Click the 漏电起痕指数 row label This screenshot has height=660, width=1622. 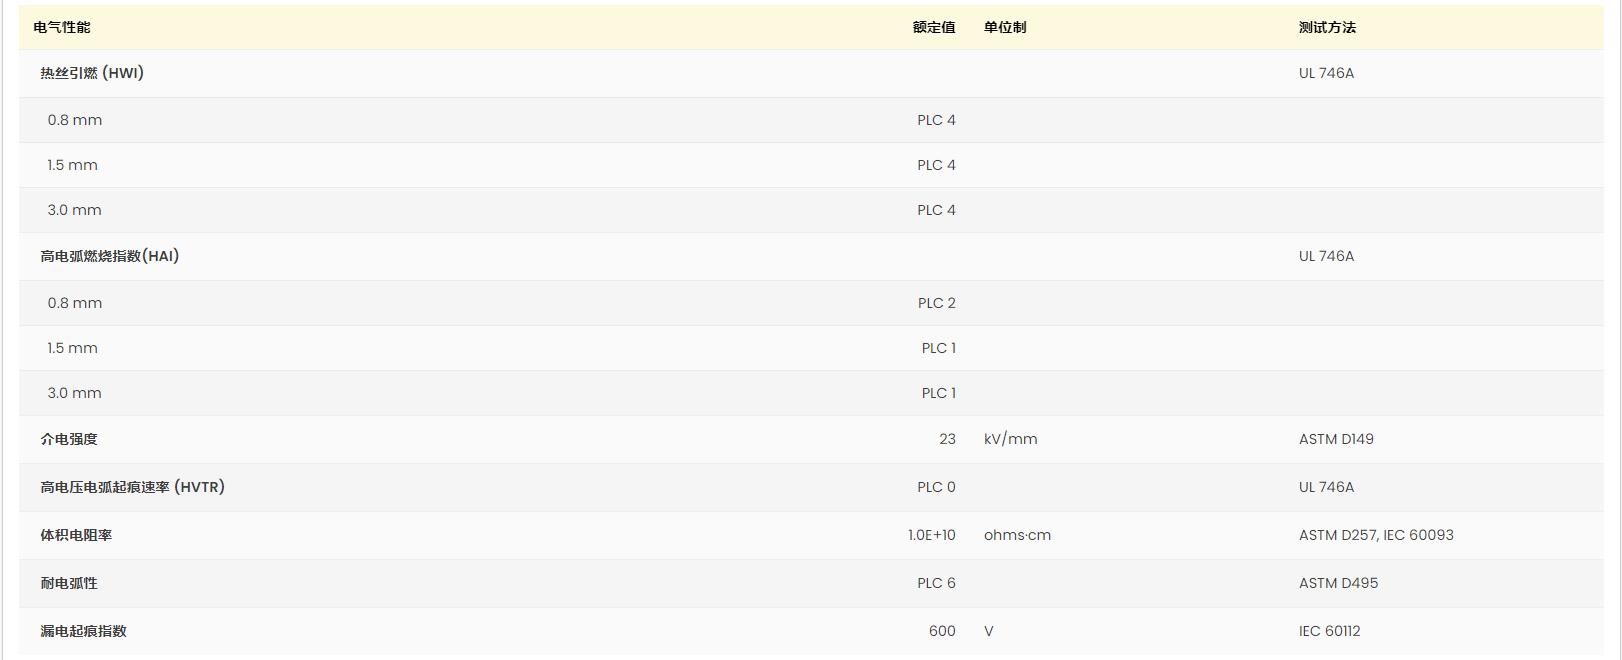(x=83, y=631)
